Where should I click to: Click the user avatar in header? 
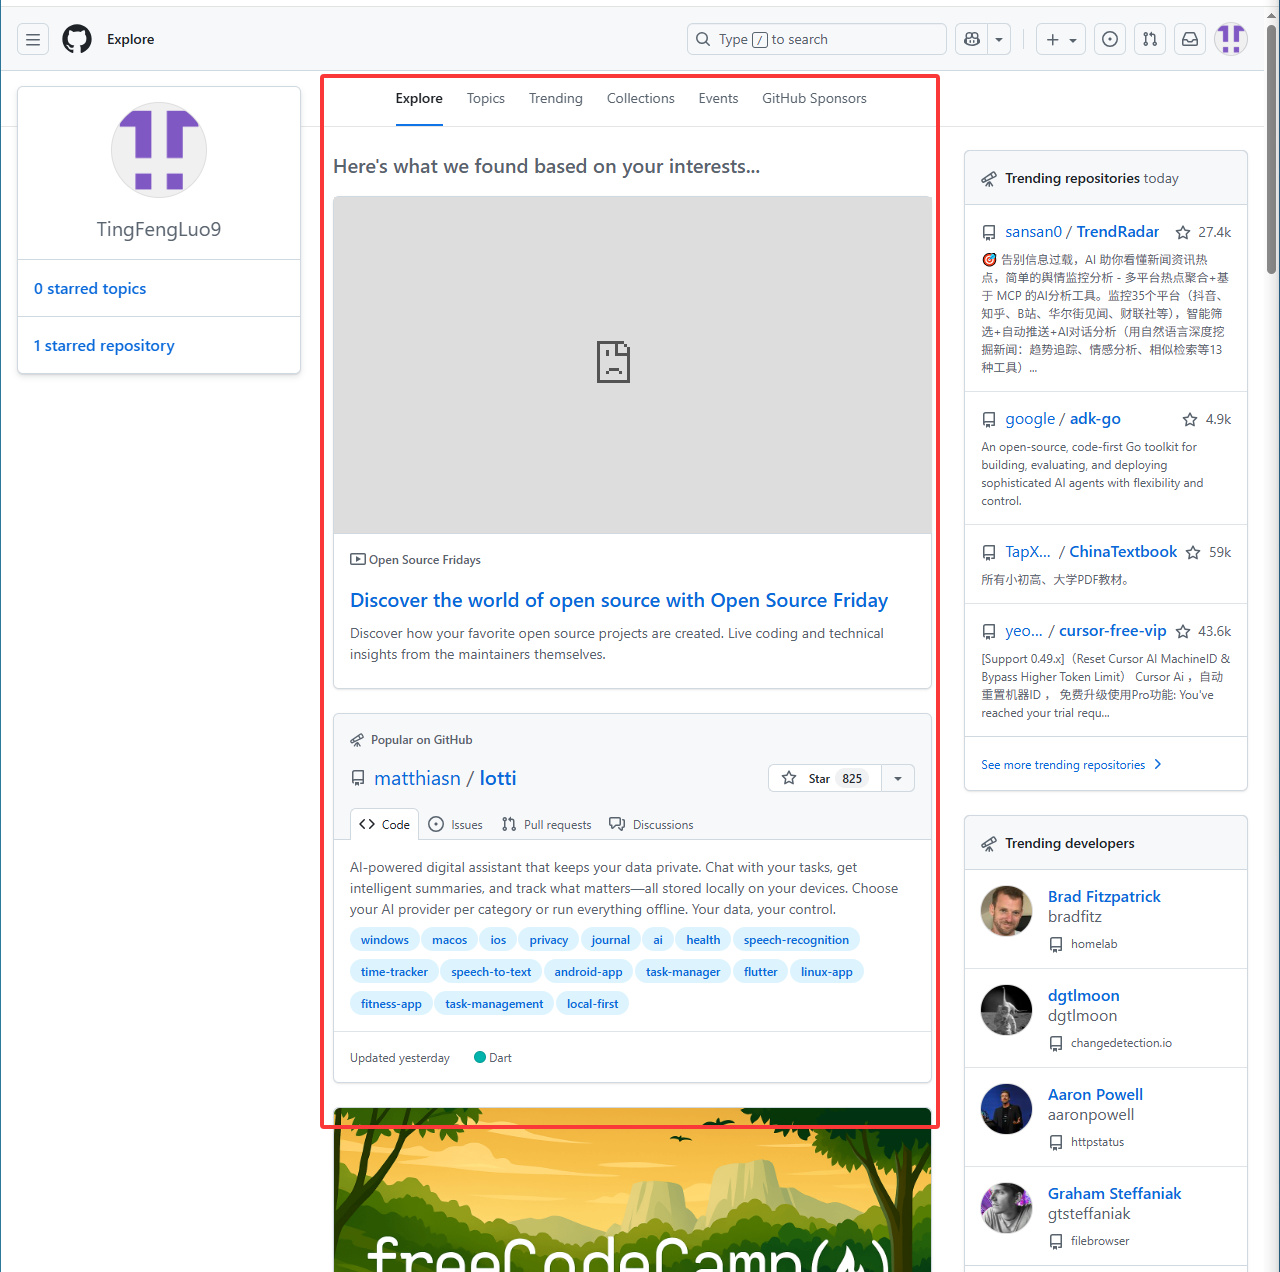coord(1231,39)
